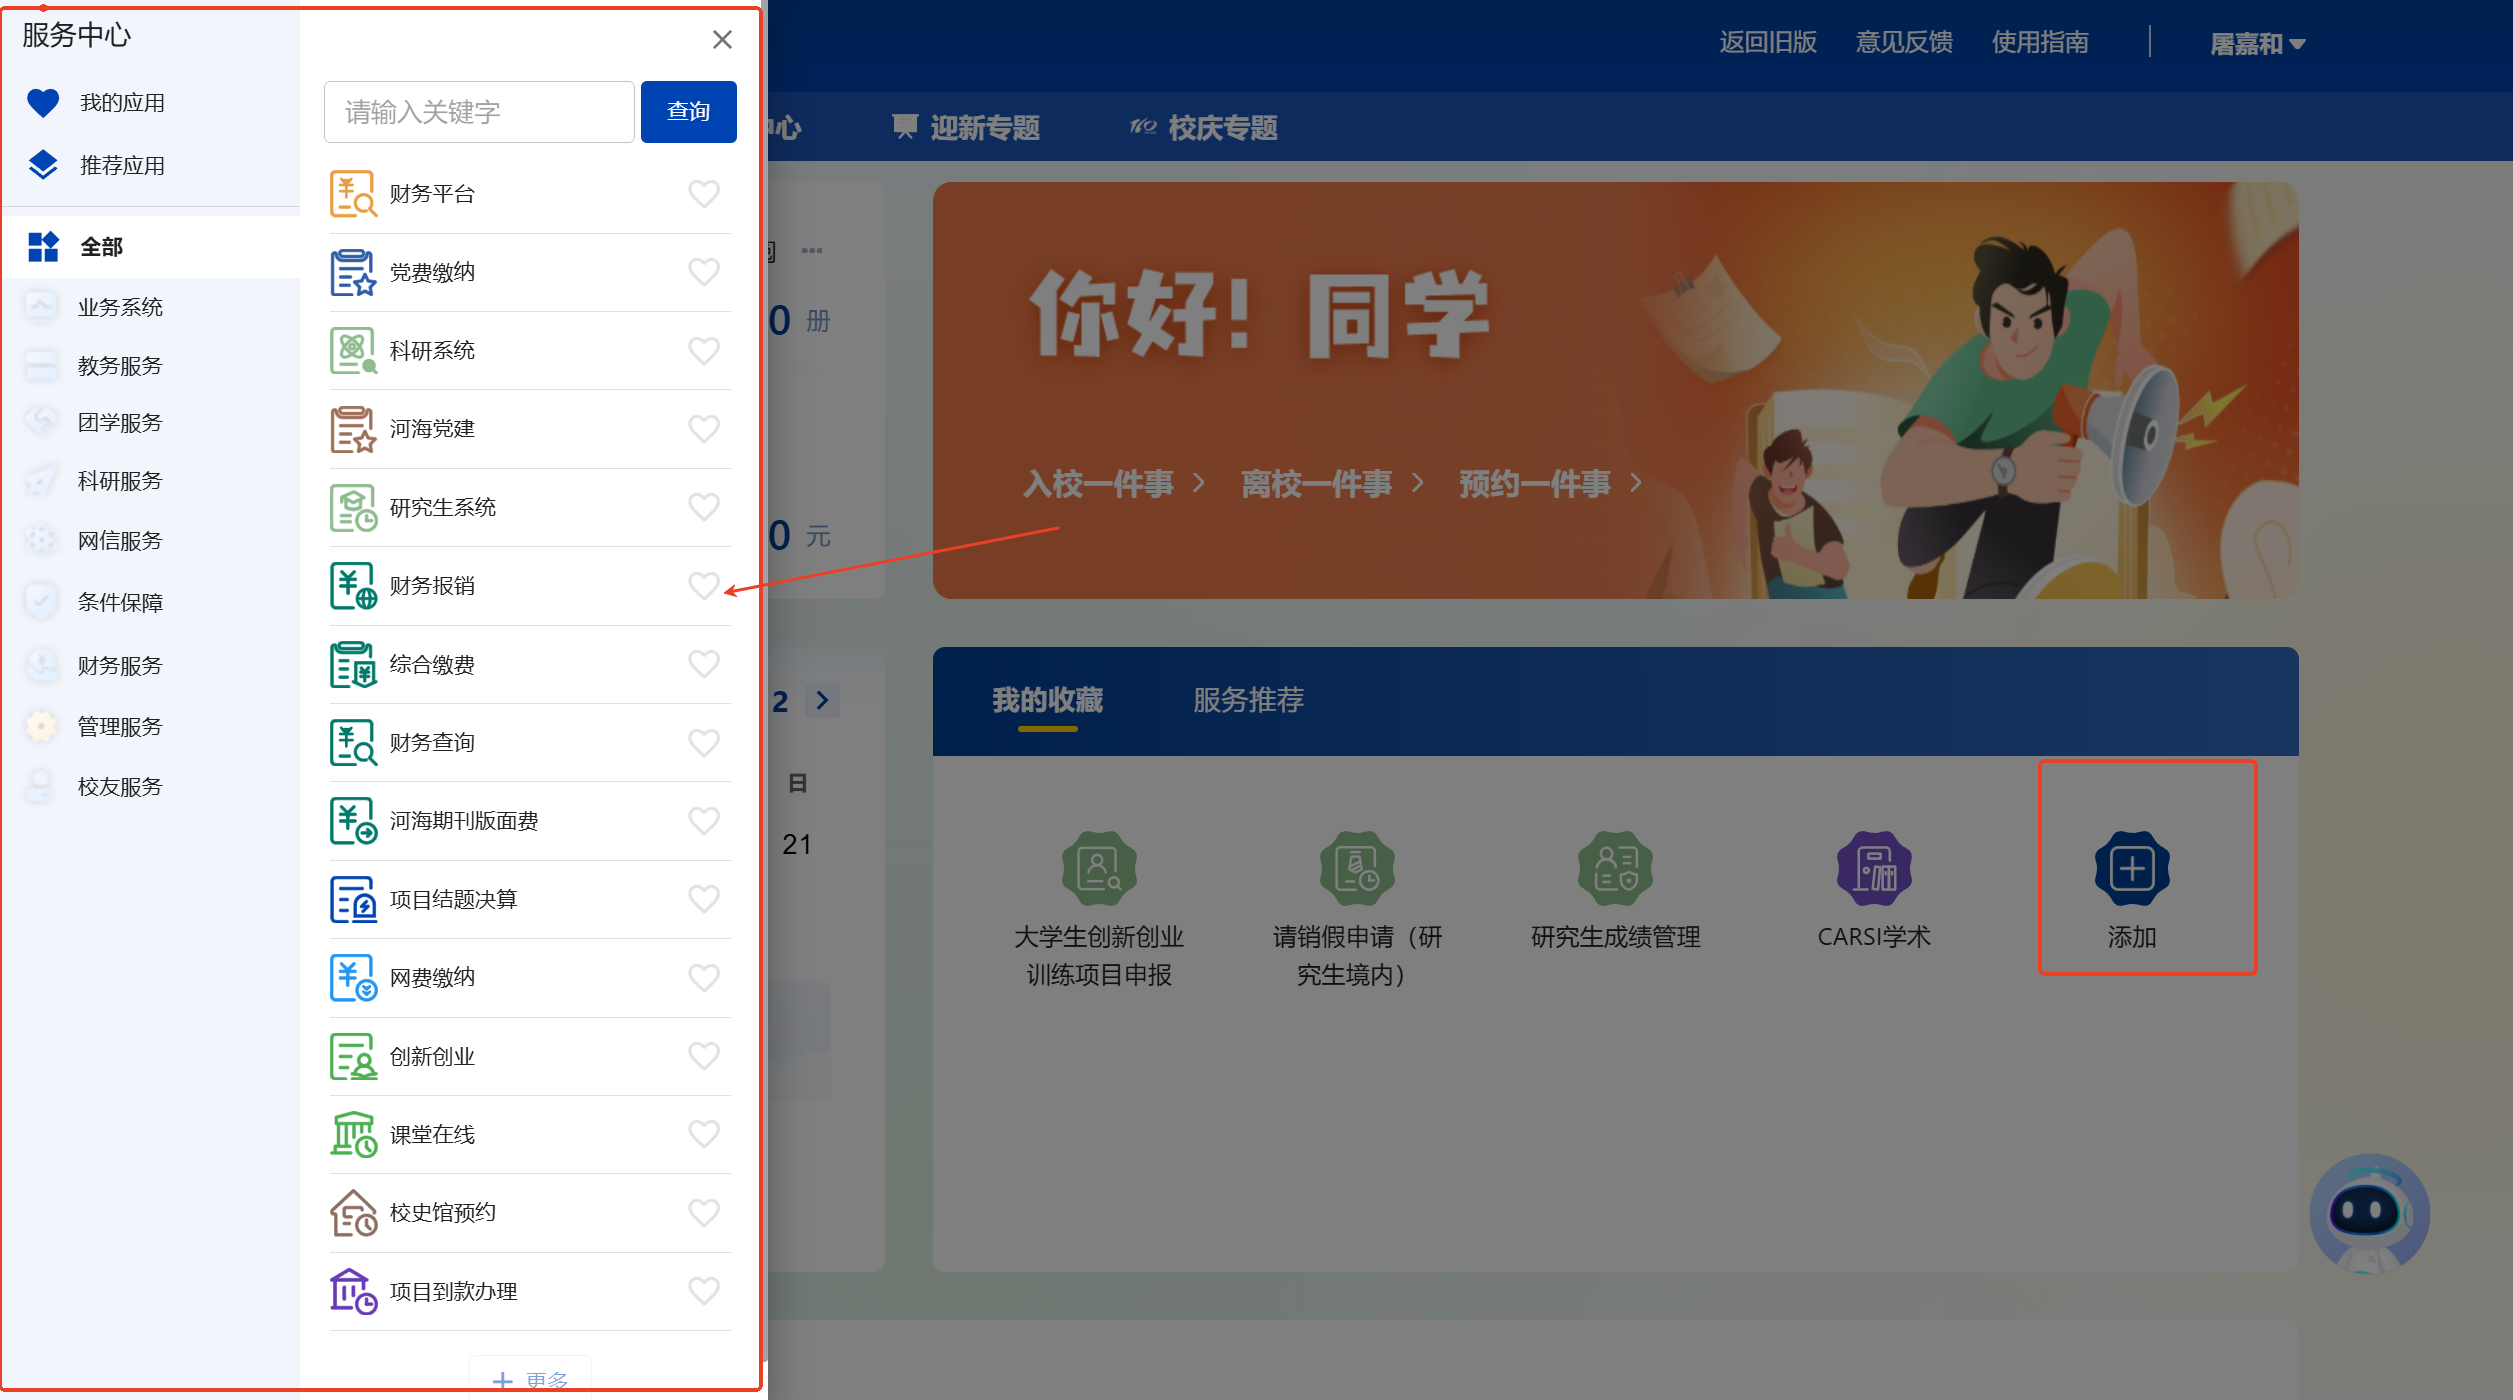
Task: Expand the list with 更多 button
Action: click(531, 1379)
